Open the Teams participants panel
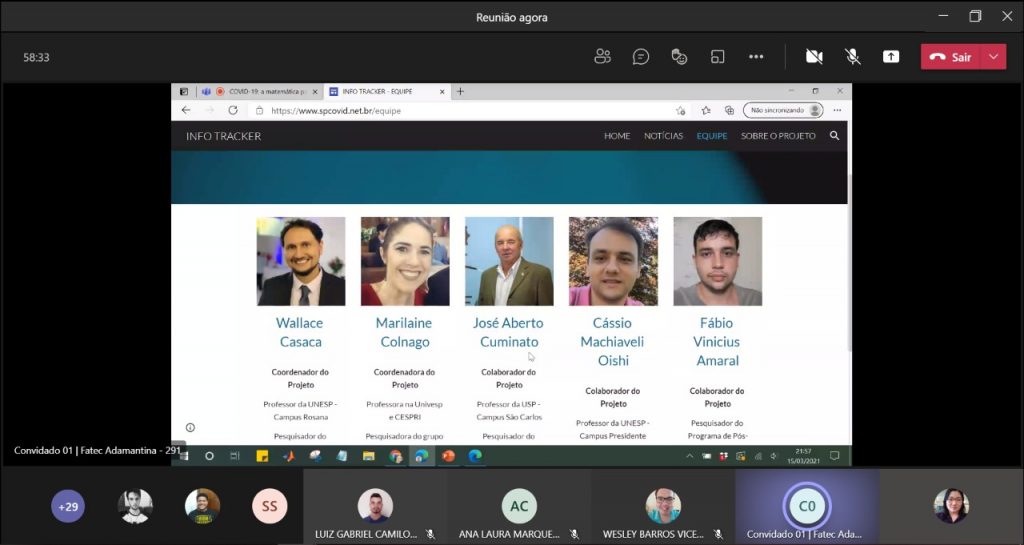This screenshot has width=1024, height=545. [602, 57]
